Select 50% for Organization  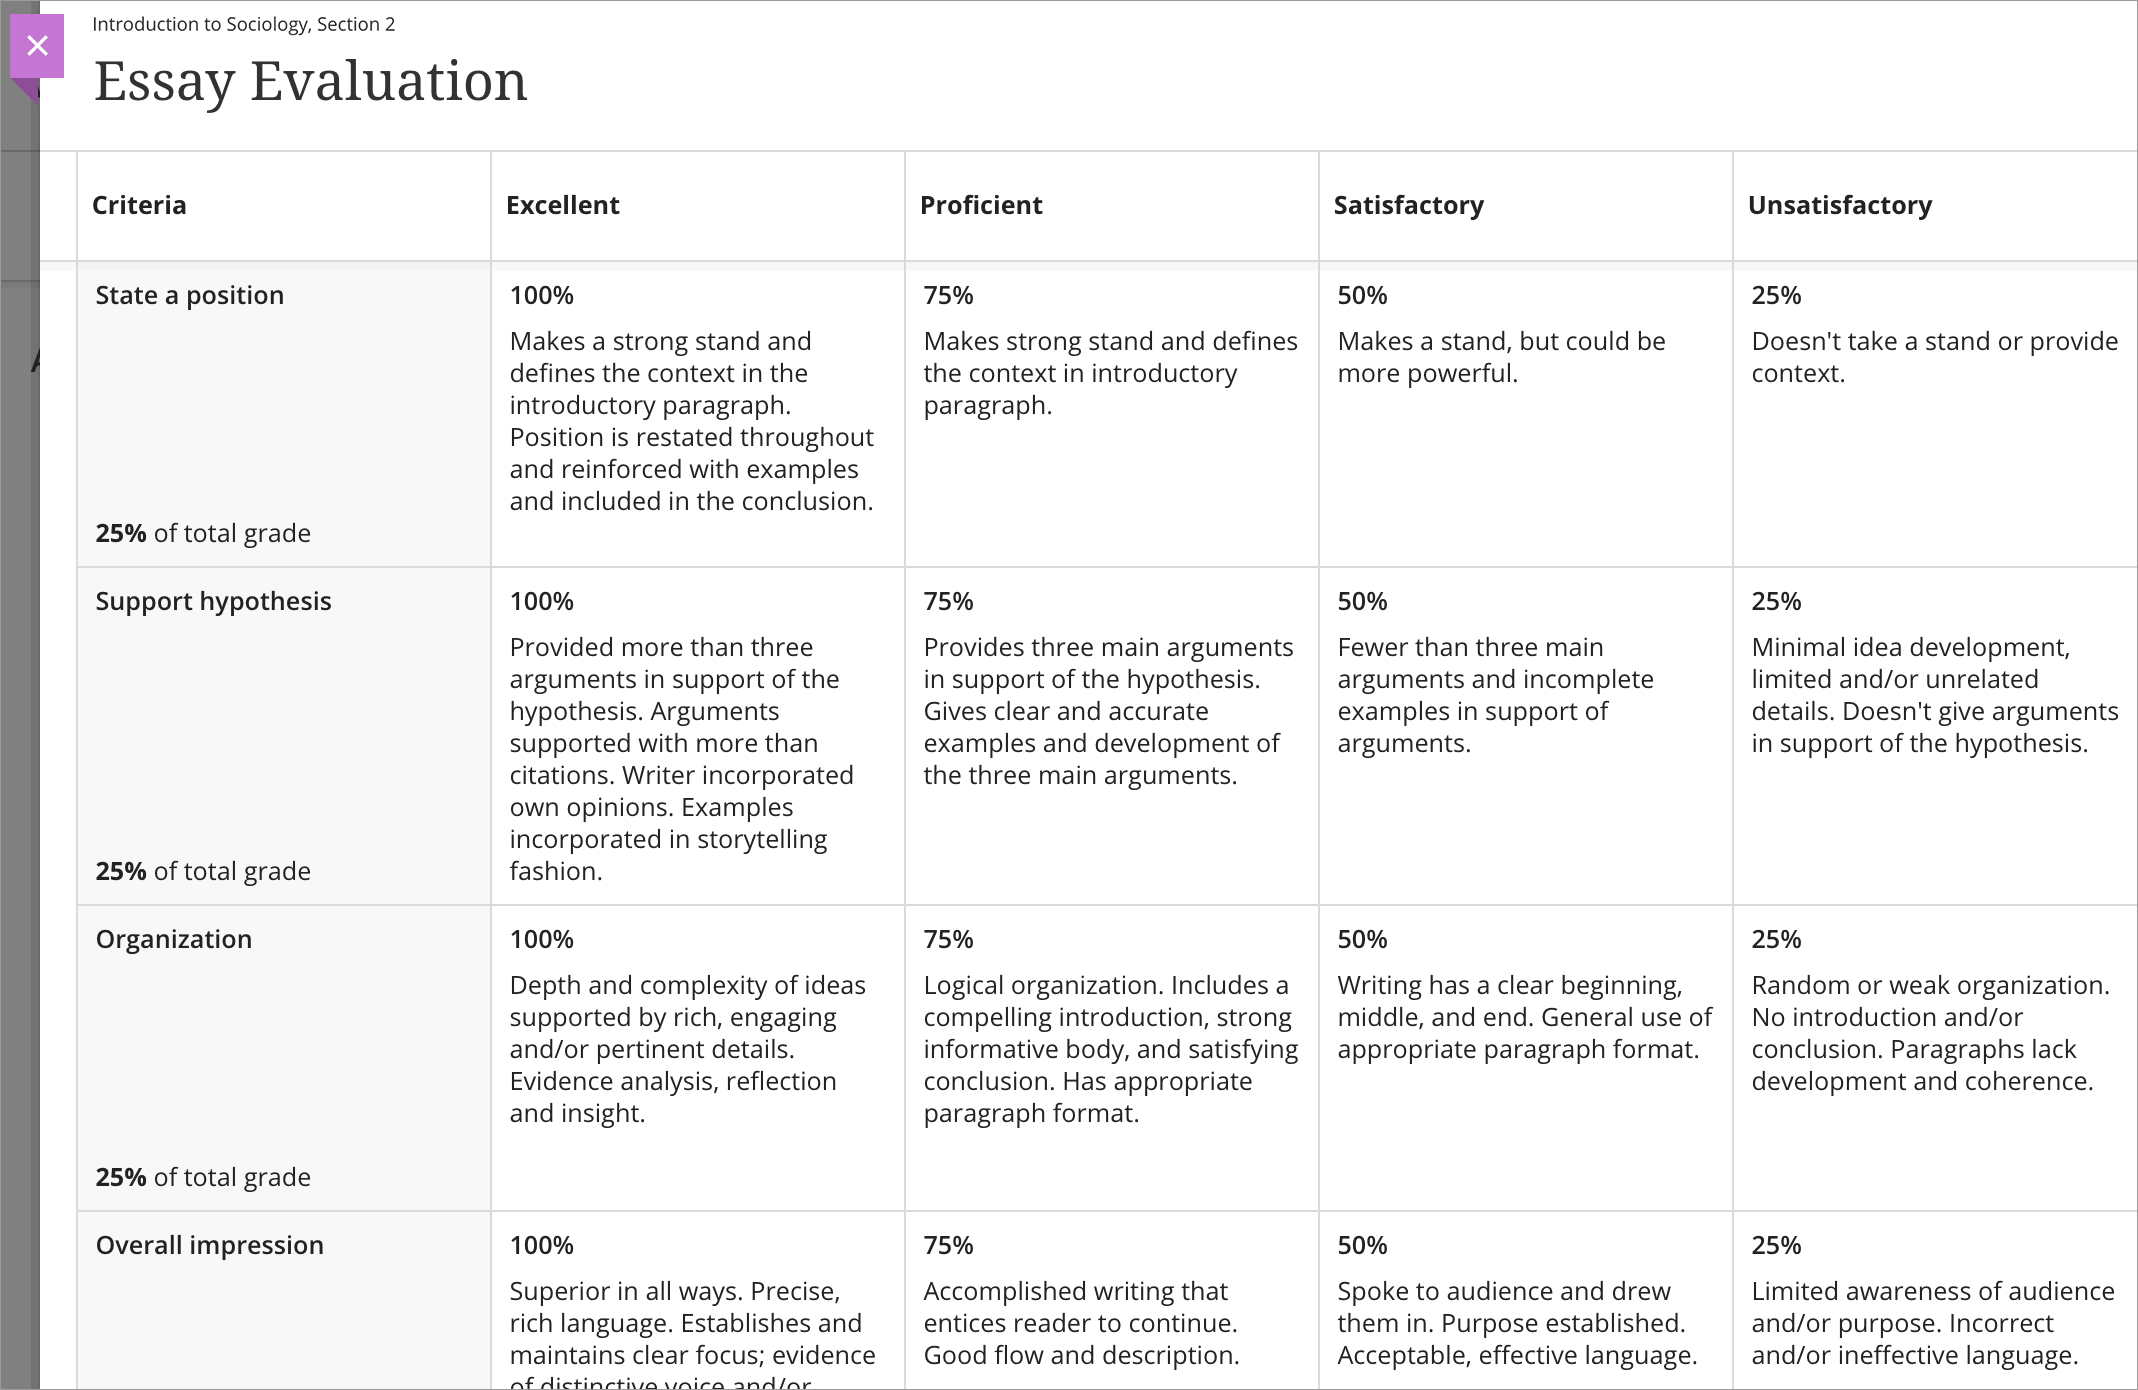(1361, 939)
